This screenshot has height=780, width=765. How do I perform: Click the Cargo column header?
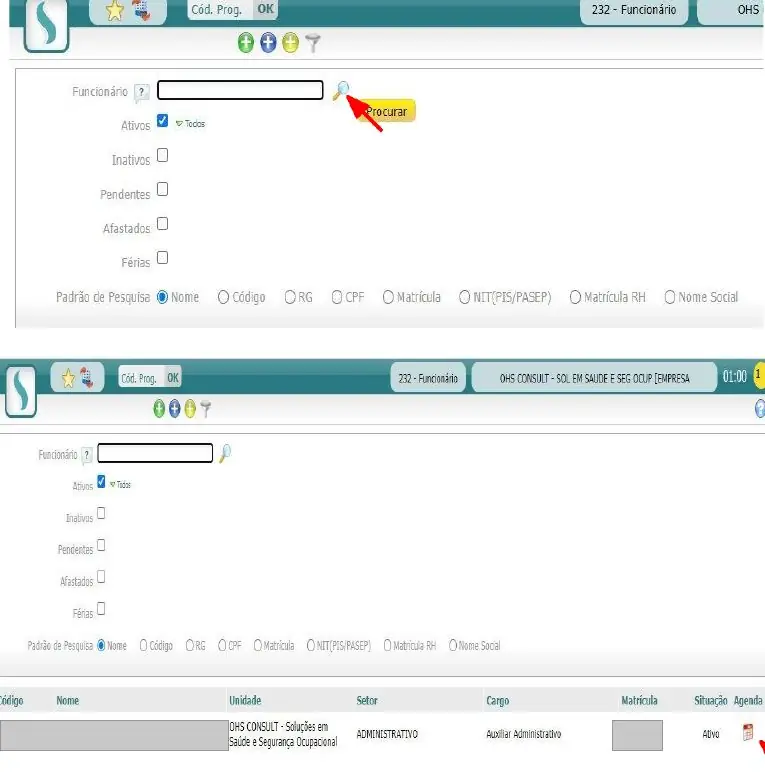pos(497,701)
